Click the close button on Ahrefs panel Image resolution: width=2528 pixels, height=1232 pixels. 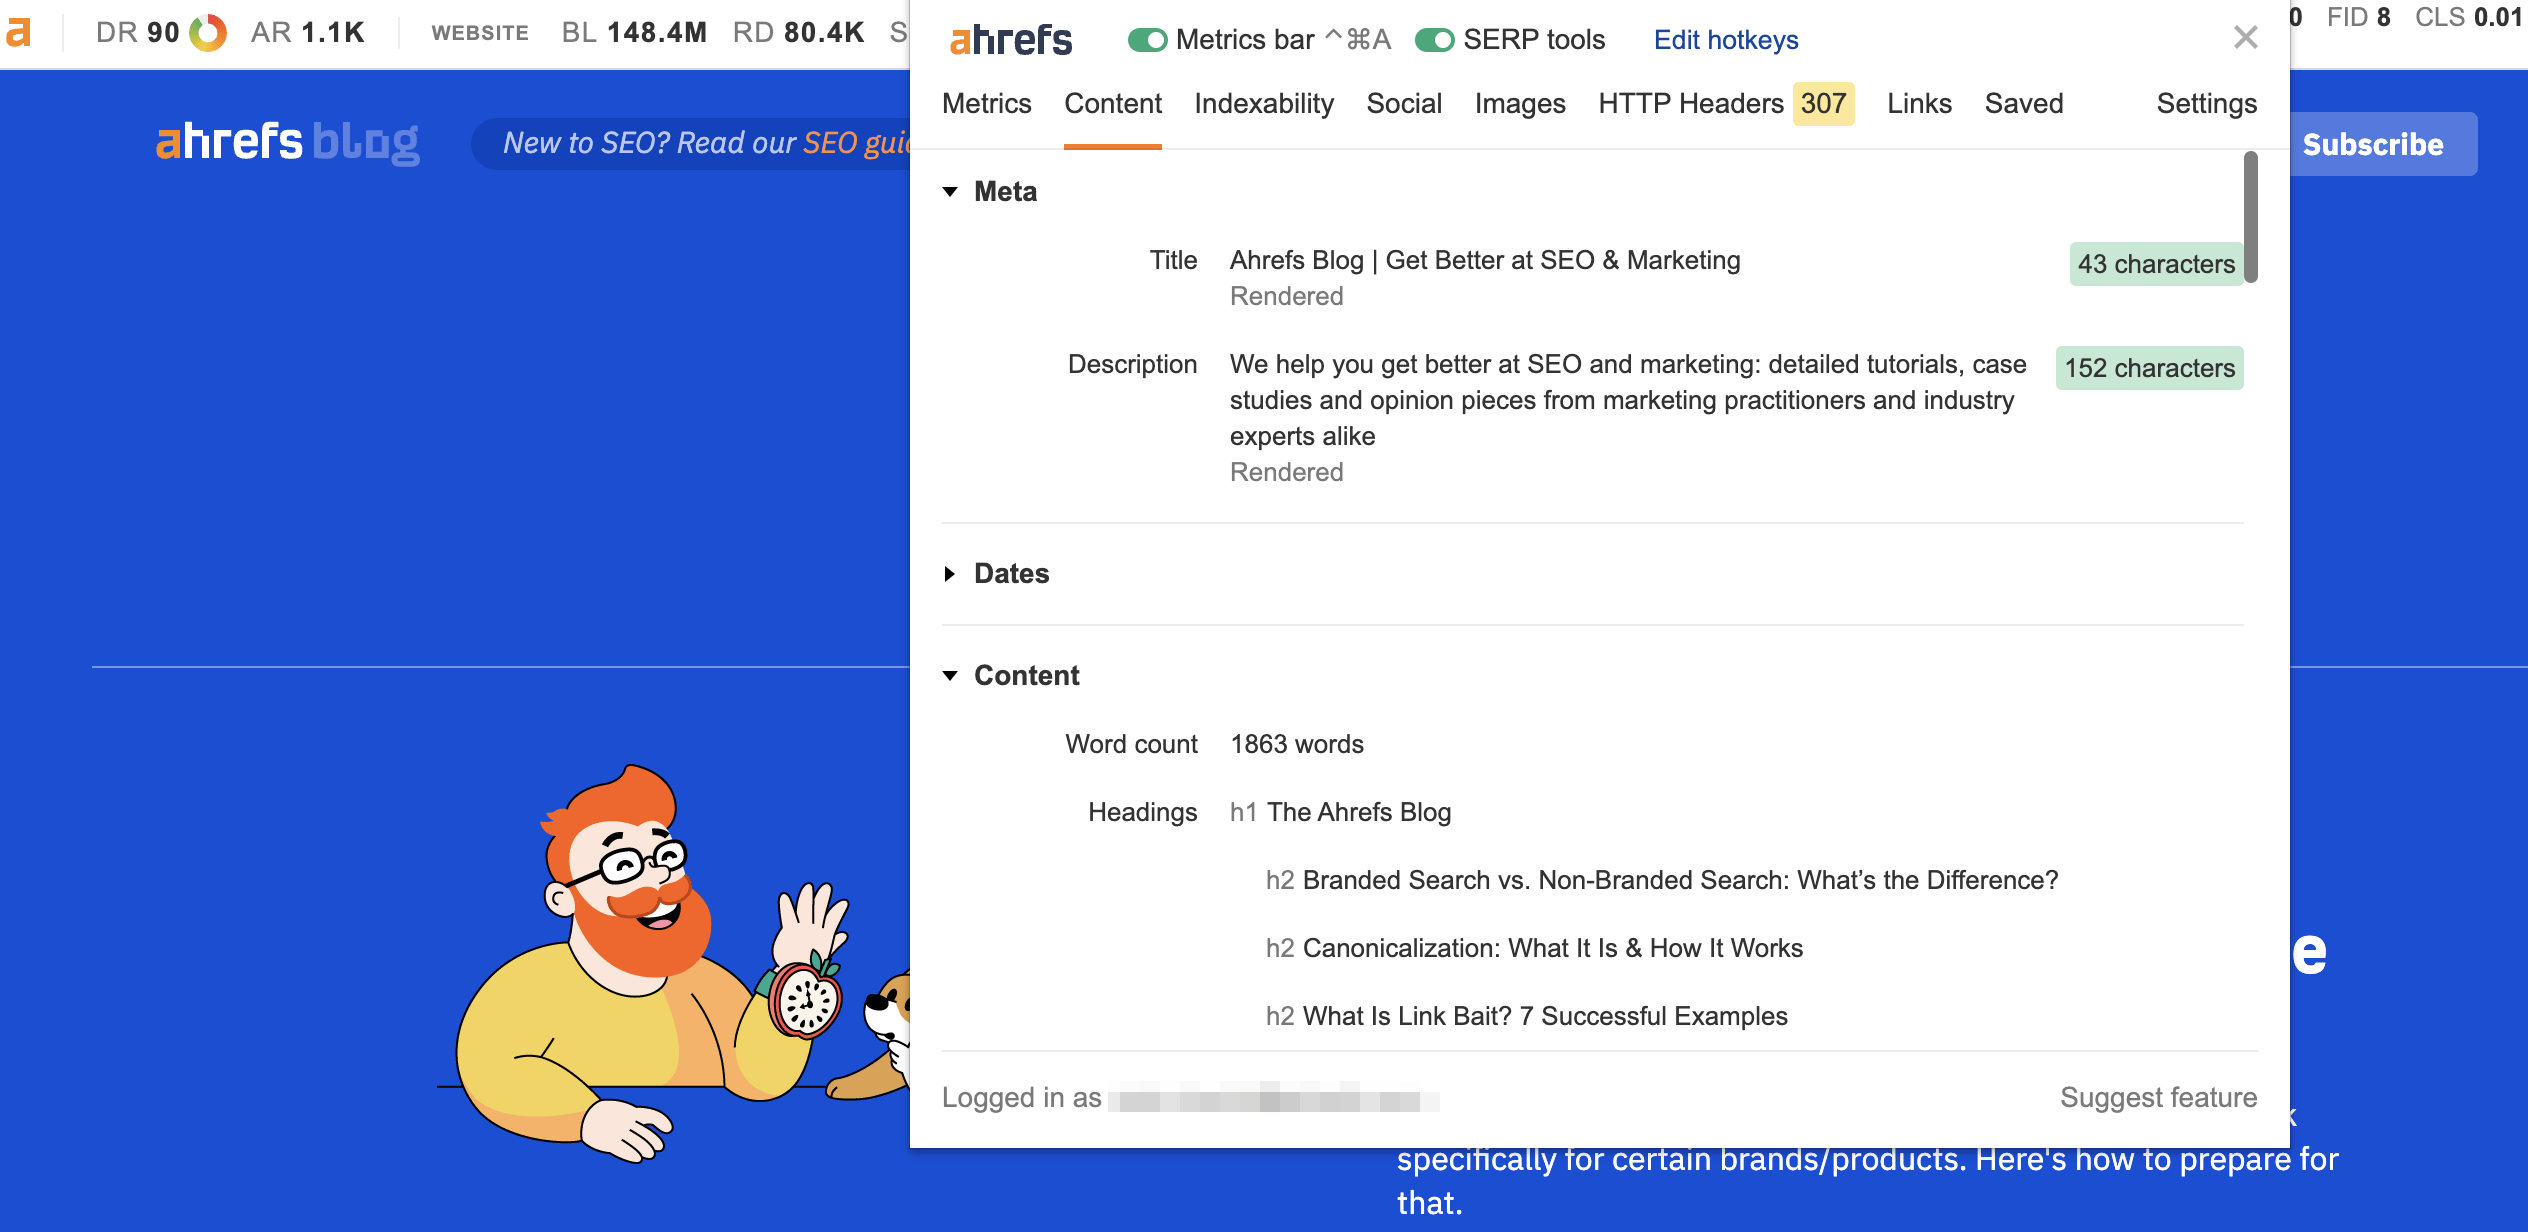pyautogui.click(x=2246, y=37)
